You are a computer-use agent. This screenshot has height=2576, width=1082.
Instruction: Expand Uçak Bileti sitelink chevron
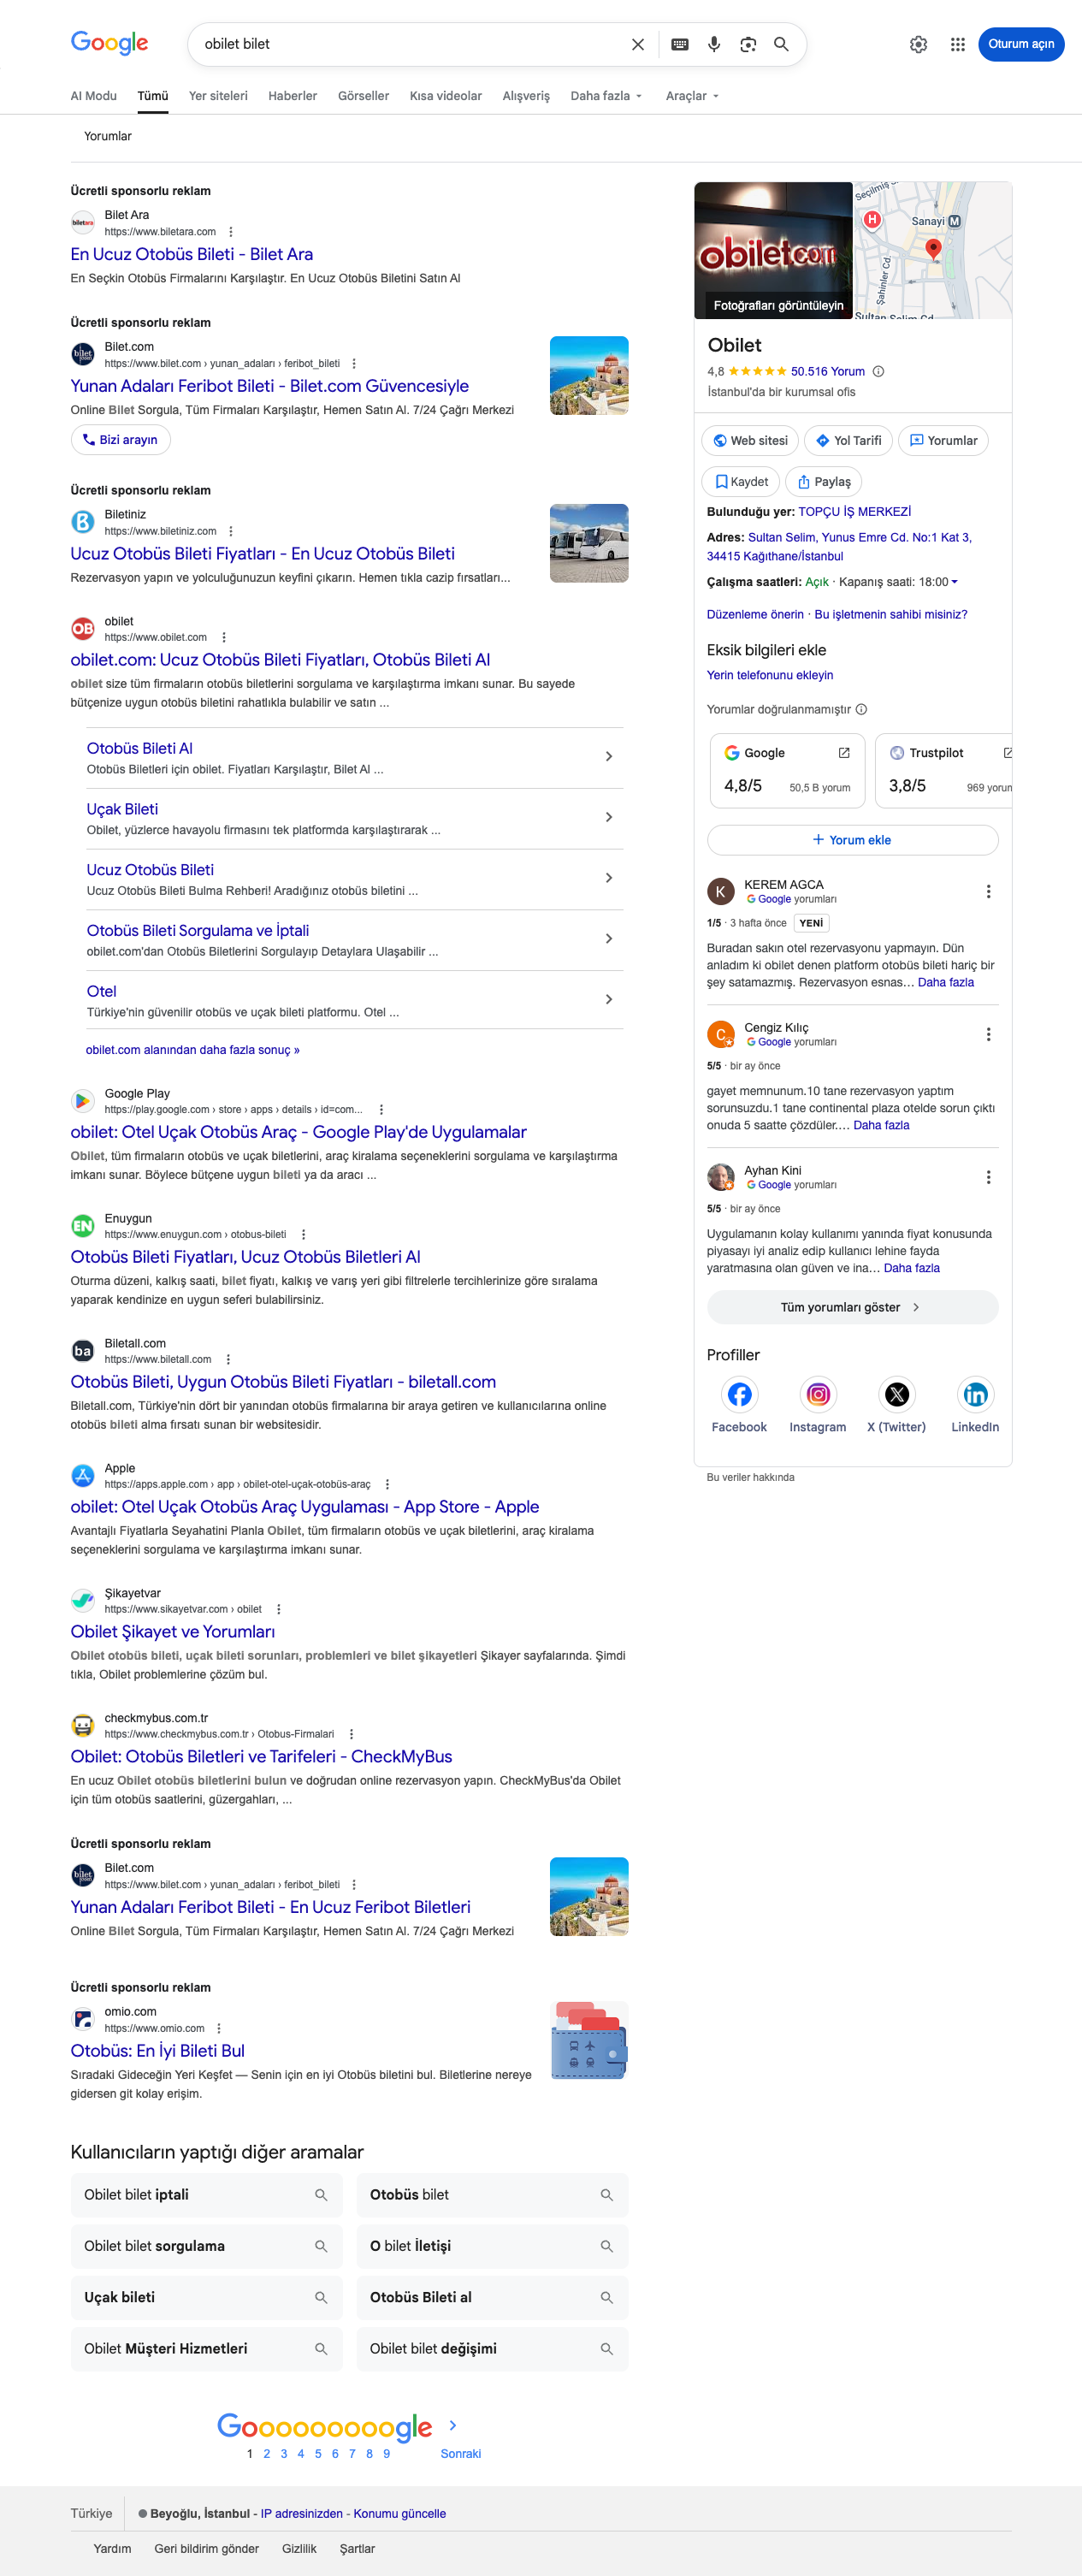tap(609, 818)
